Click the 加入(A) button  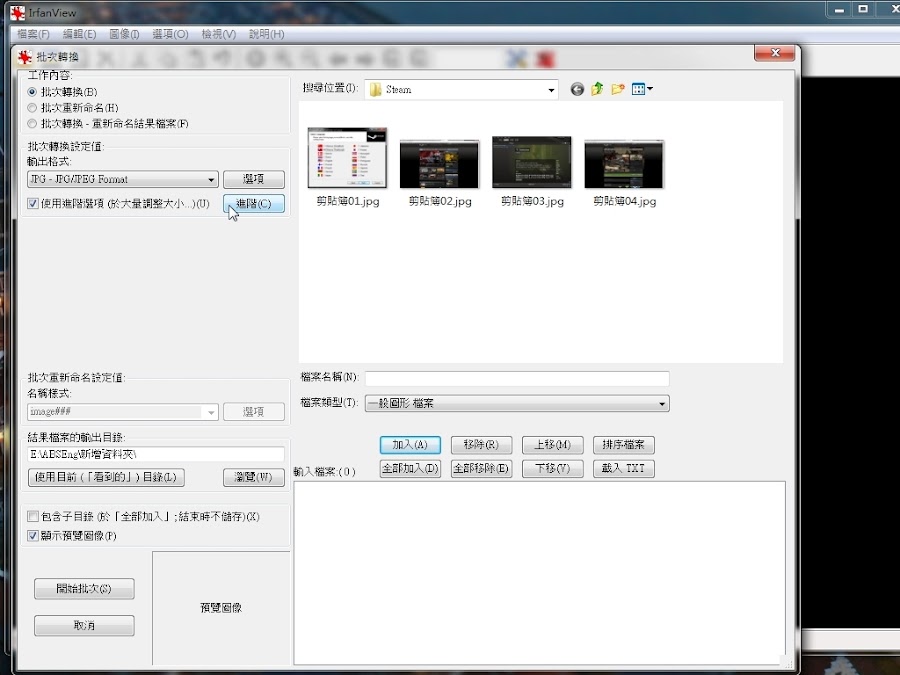(410, 445)
